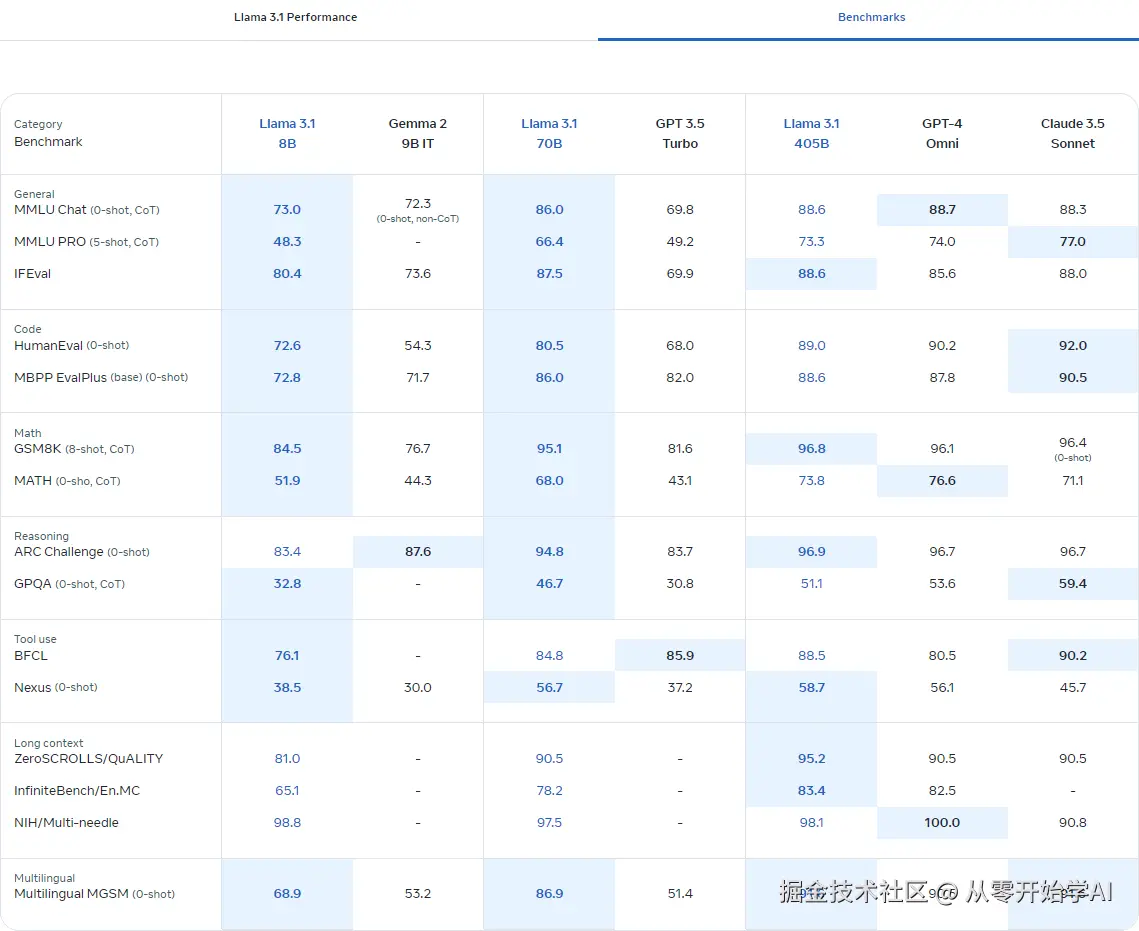The height and width of the screenshot is (931, 1139).
Task: Click the MBPP EvalPlus benchmark label
Action: (101, 378)
